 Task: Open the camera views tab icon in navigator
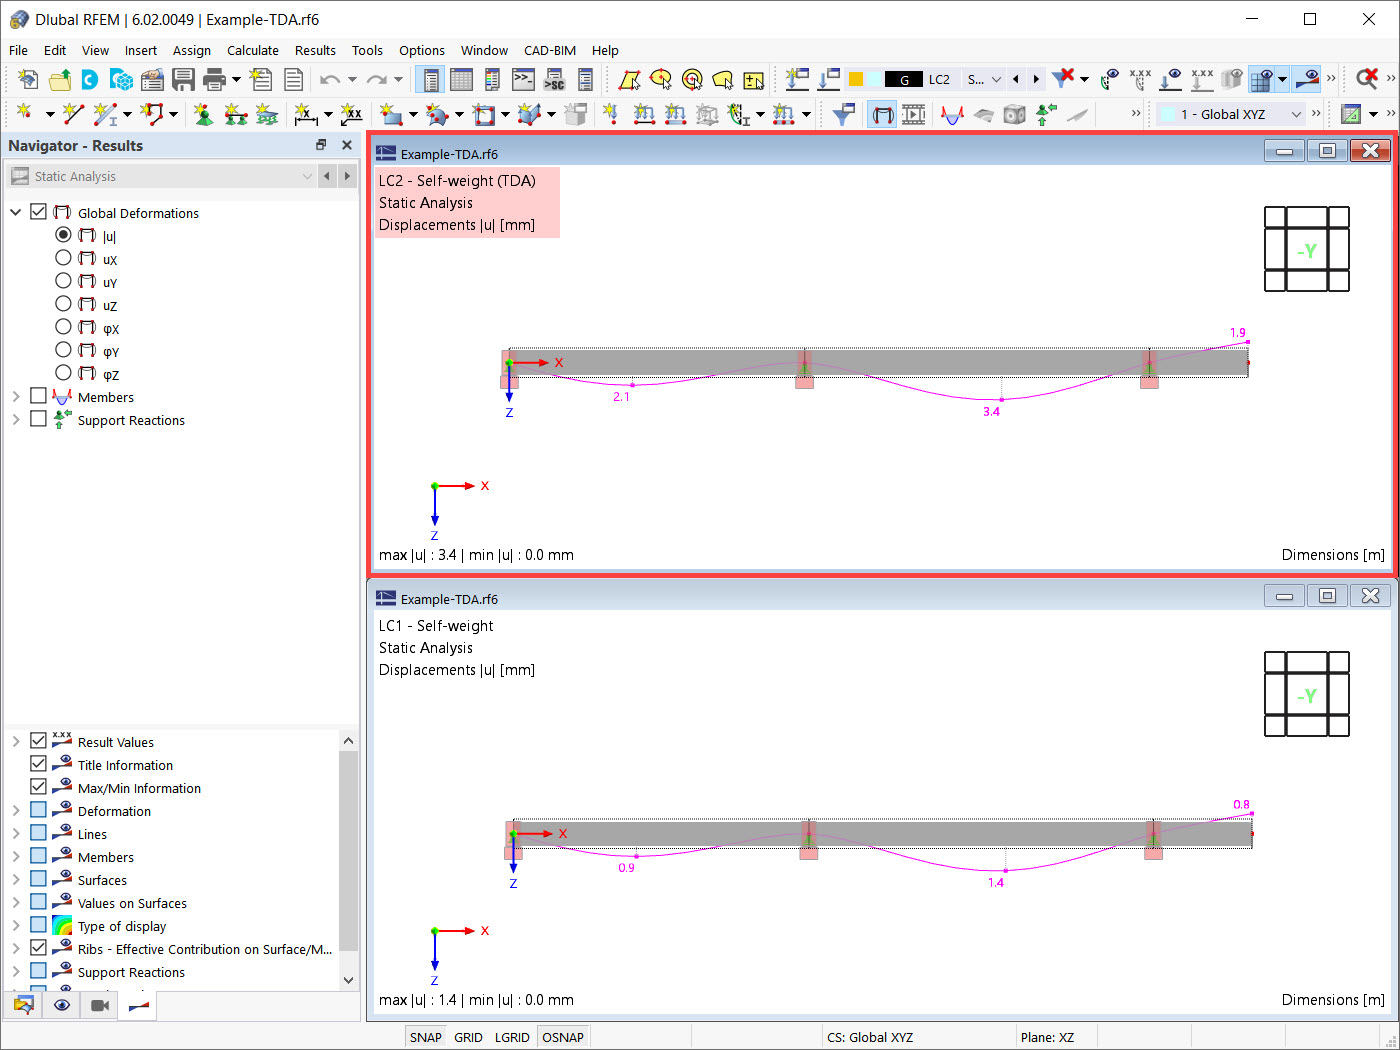click(100, 1005)
